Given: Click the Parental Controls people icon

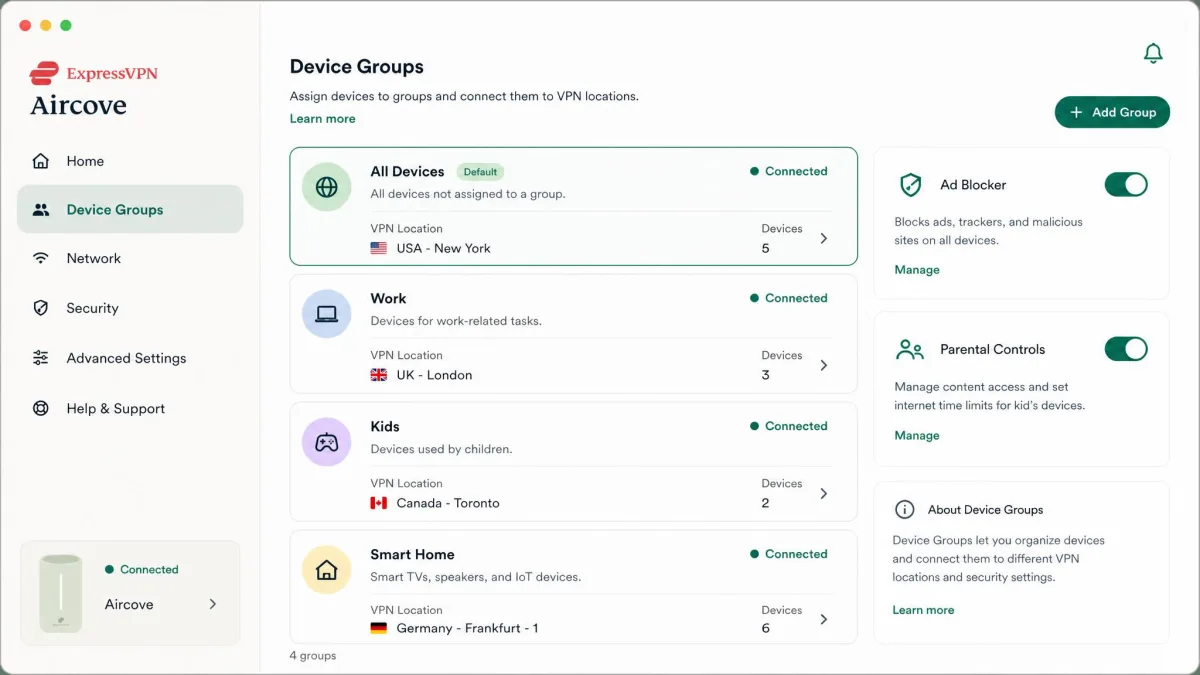Looking at the screenshot, I should (x=910, y=349).
